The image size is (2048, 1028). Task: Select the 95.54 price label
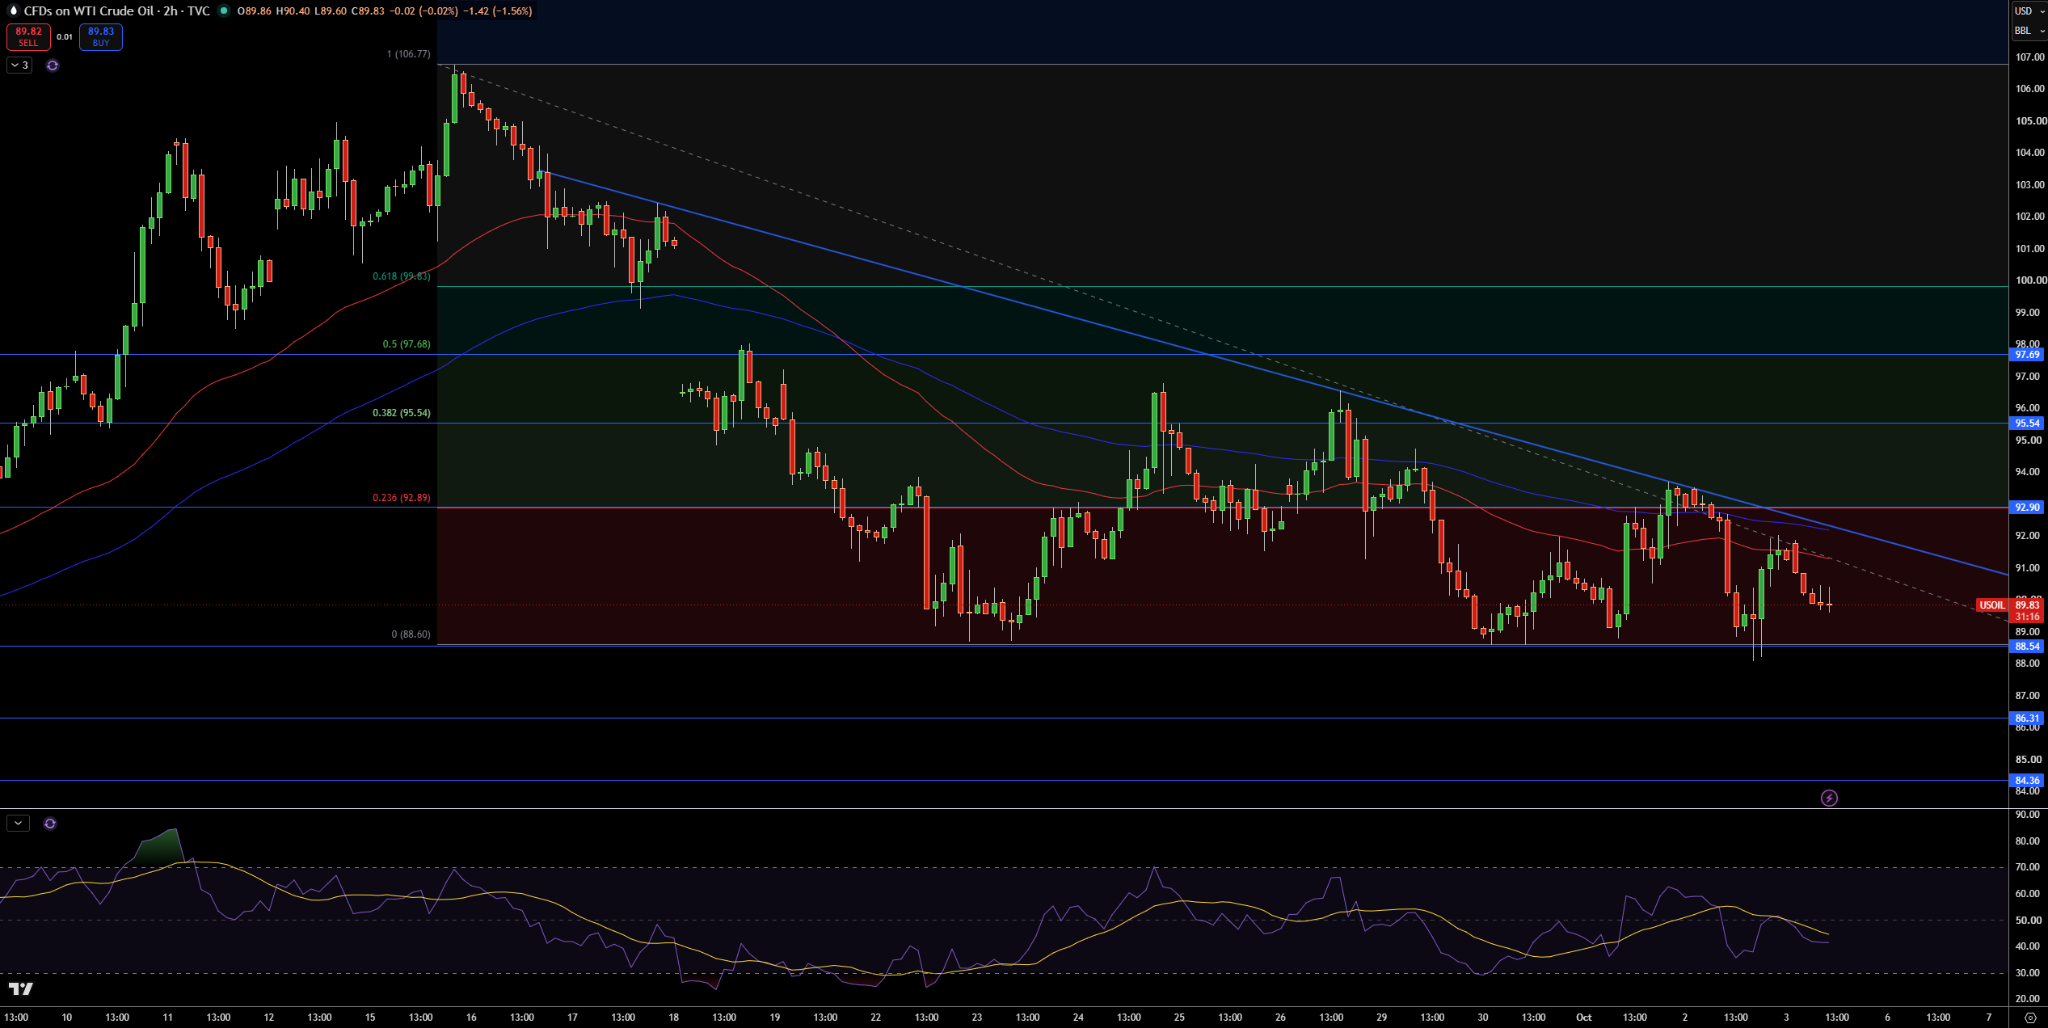2027,423
